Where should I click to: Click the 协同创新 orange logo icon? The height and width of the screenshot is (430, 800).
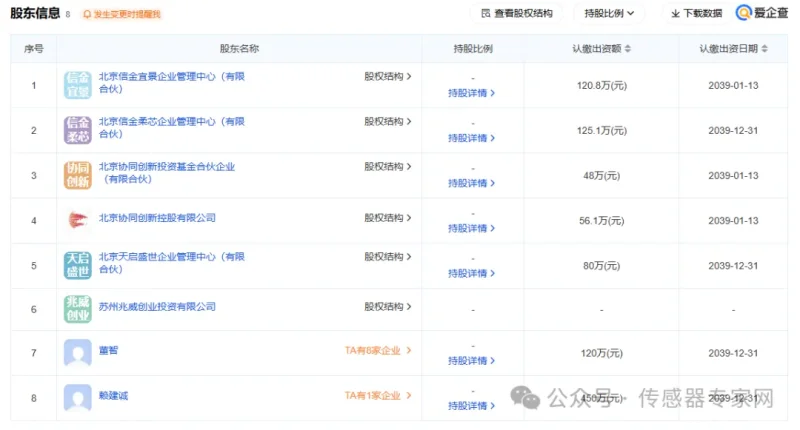(x=78, y=175)
